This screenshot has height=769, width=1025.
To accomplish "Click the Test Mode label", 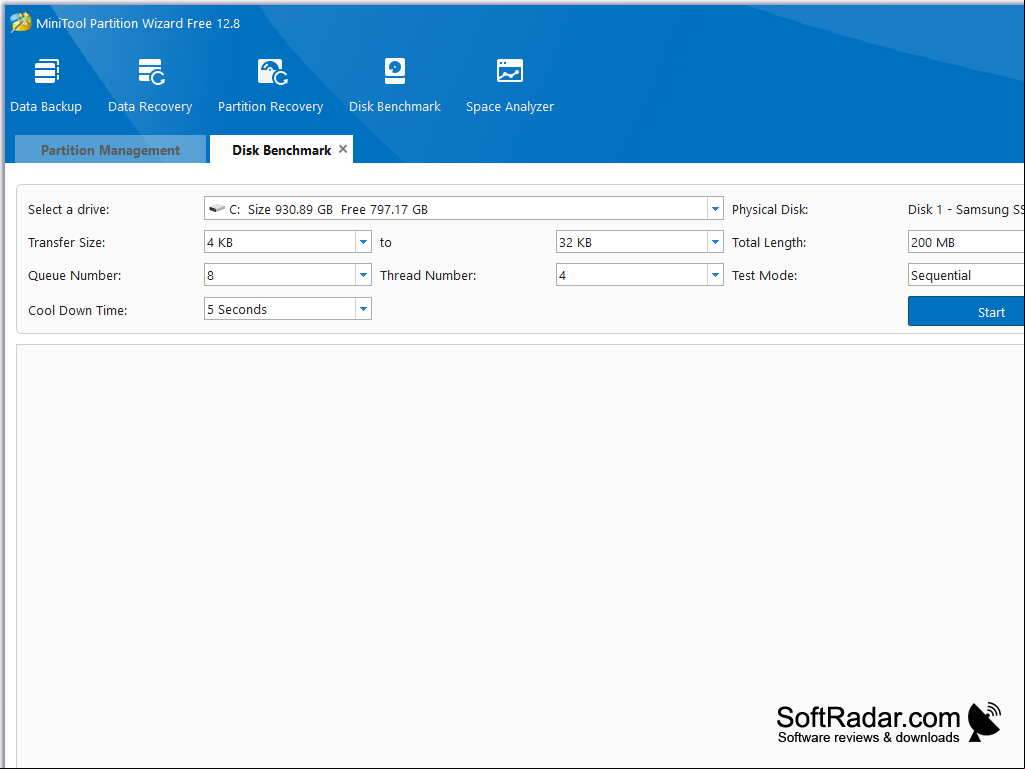I will click(x=764, y=275).
